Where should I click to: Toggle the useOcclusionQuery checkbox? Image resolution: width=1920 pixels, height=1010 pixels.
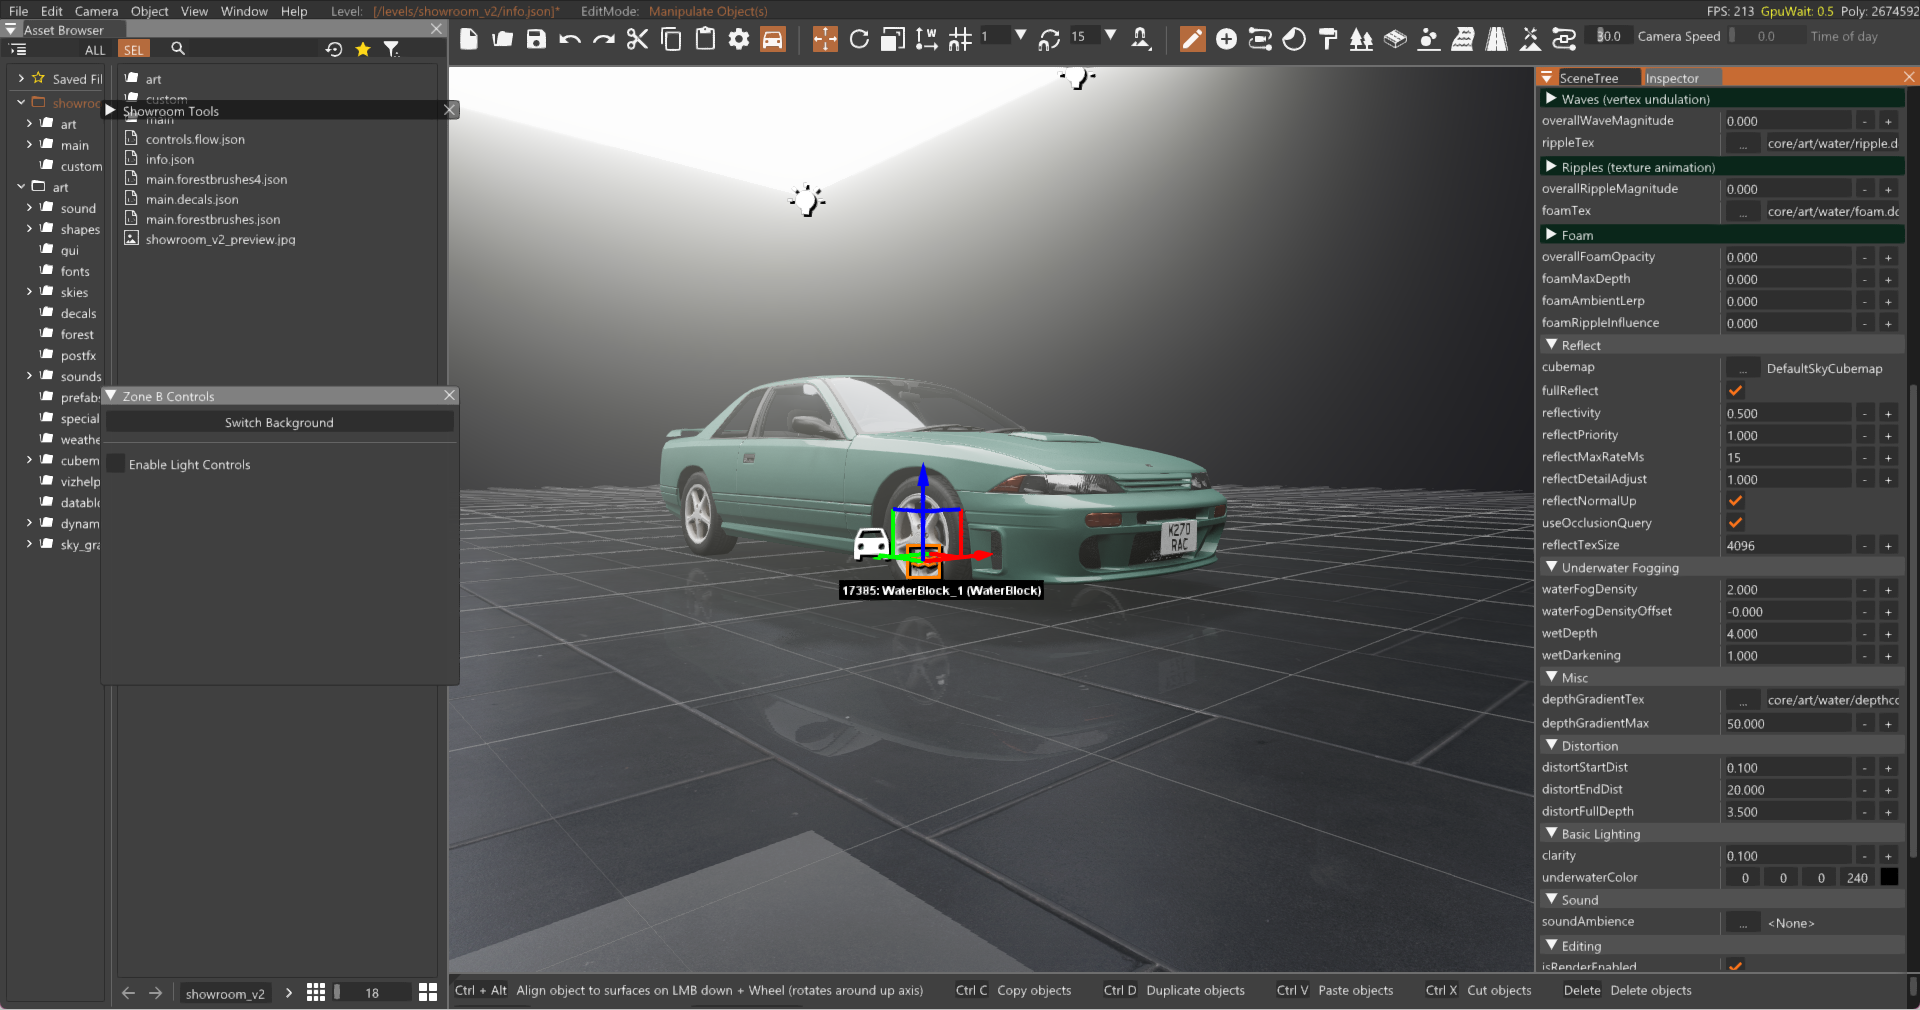[x=1735, y=523]
